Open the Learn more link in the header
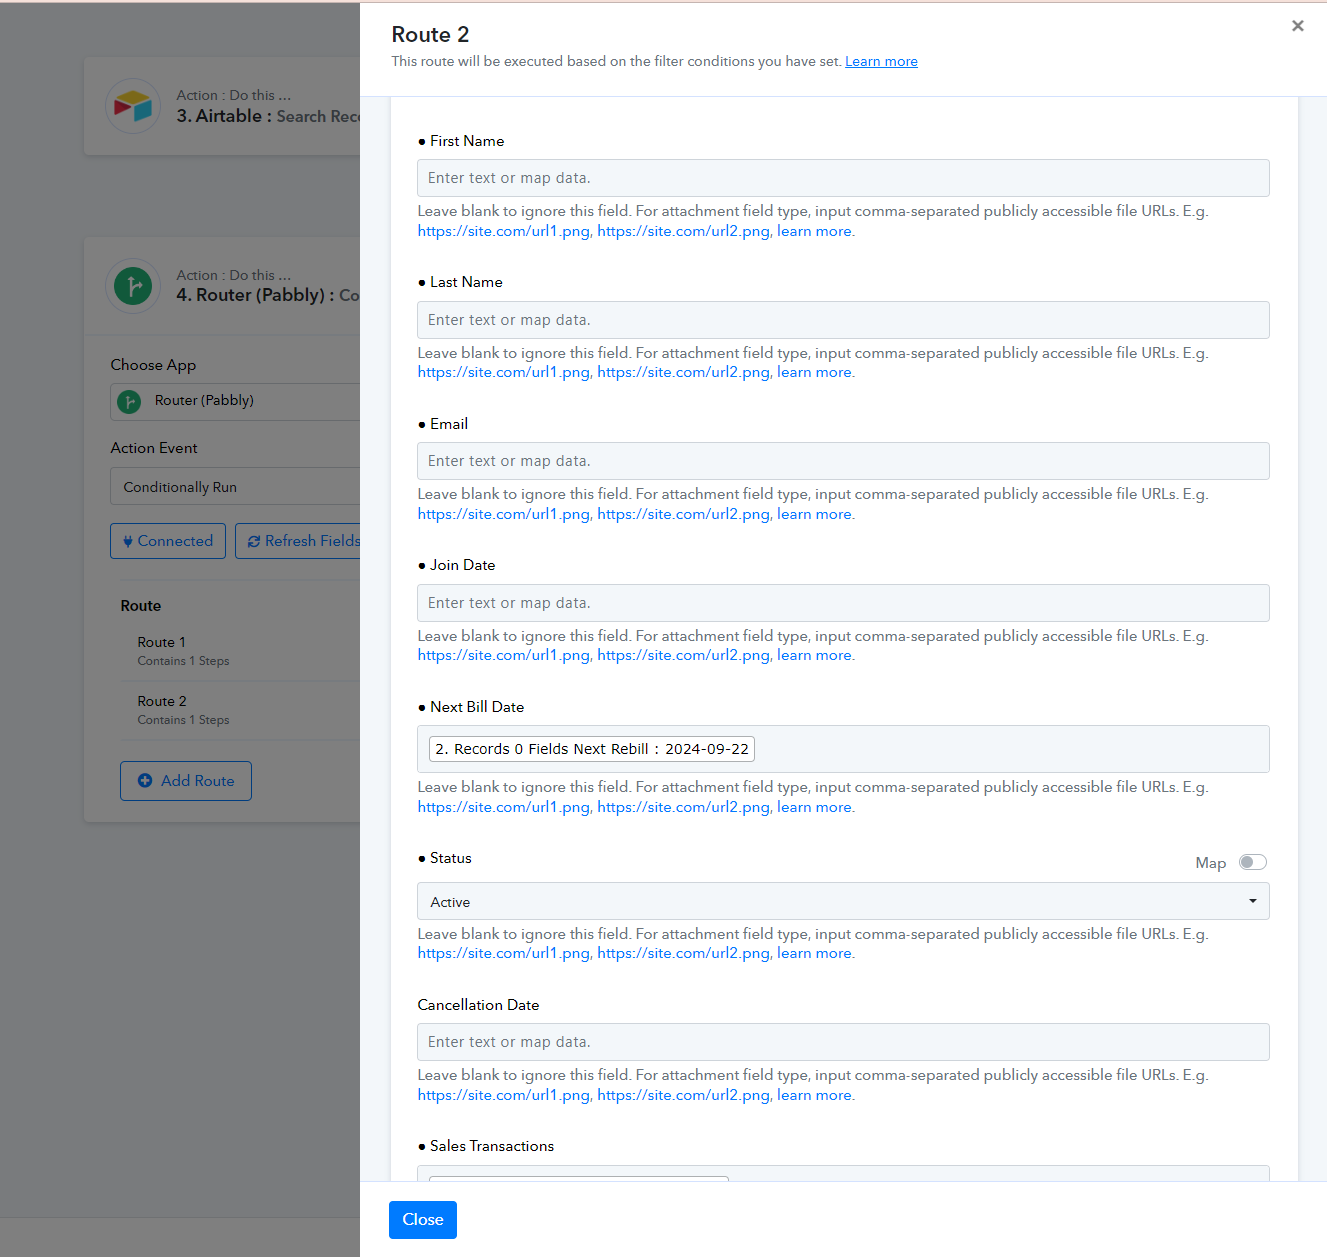 (881, 61)
